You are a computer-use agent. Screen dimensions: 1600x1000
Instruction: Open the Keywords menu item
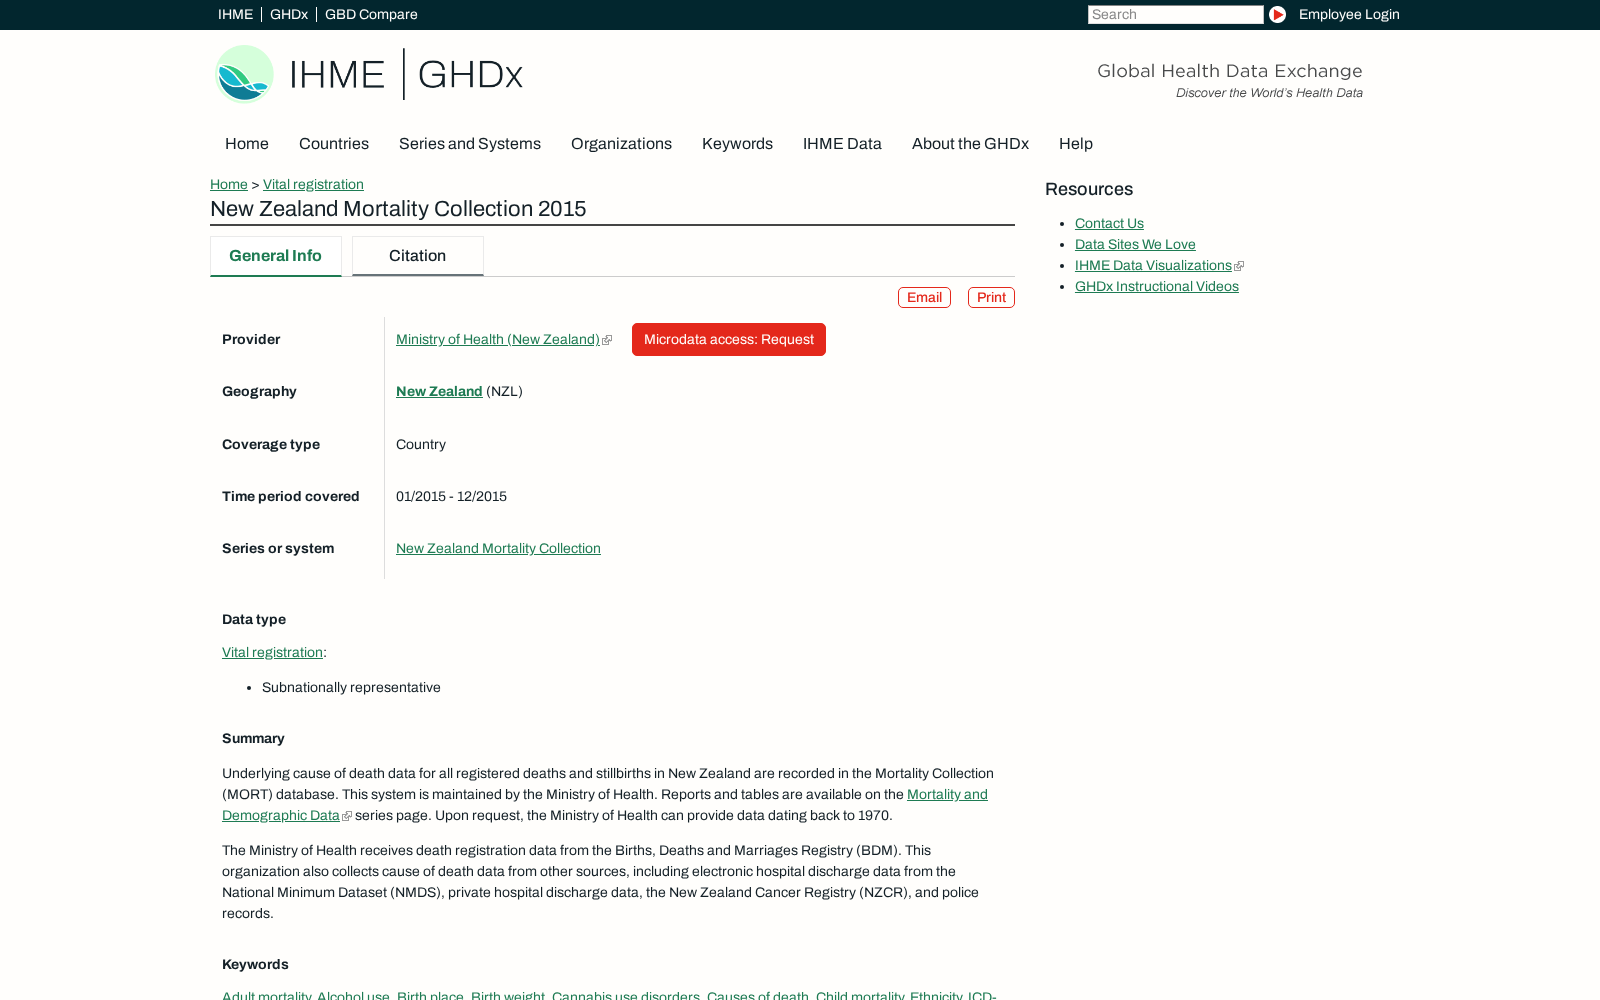tap(737, 143)
